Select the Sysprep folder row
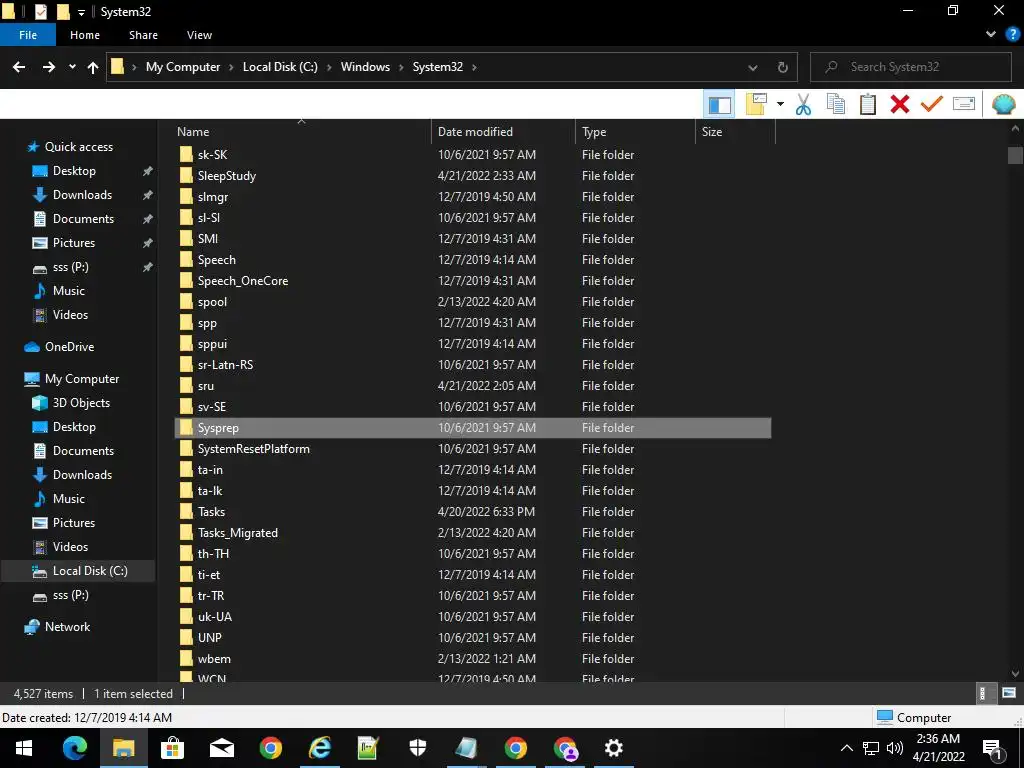This screenshot has width=1024, height=768. (473, 428)
